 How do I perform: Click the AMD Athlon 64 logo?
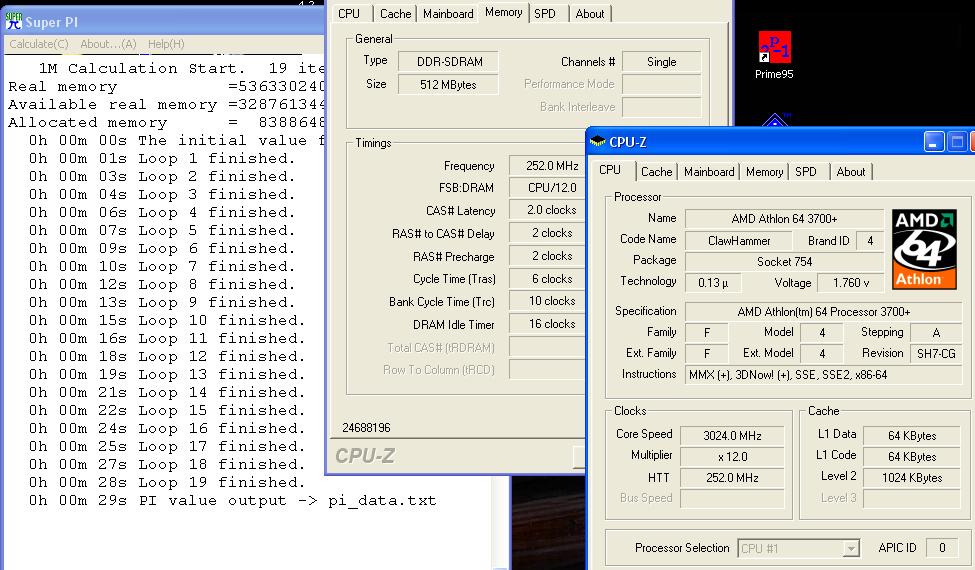click(924, 249)
